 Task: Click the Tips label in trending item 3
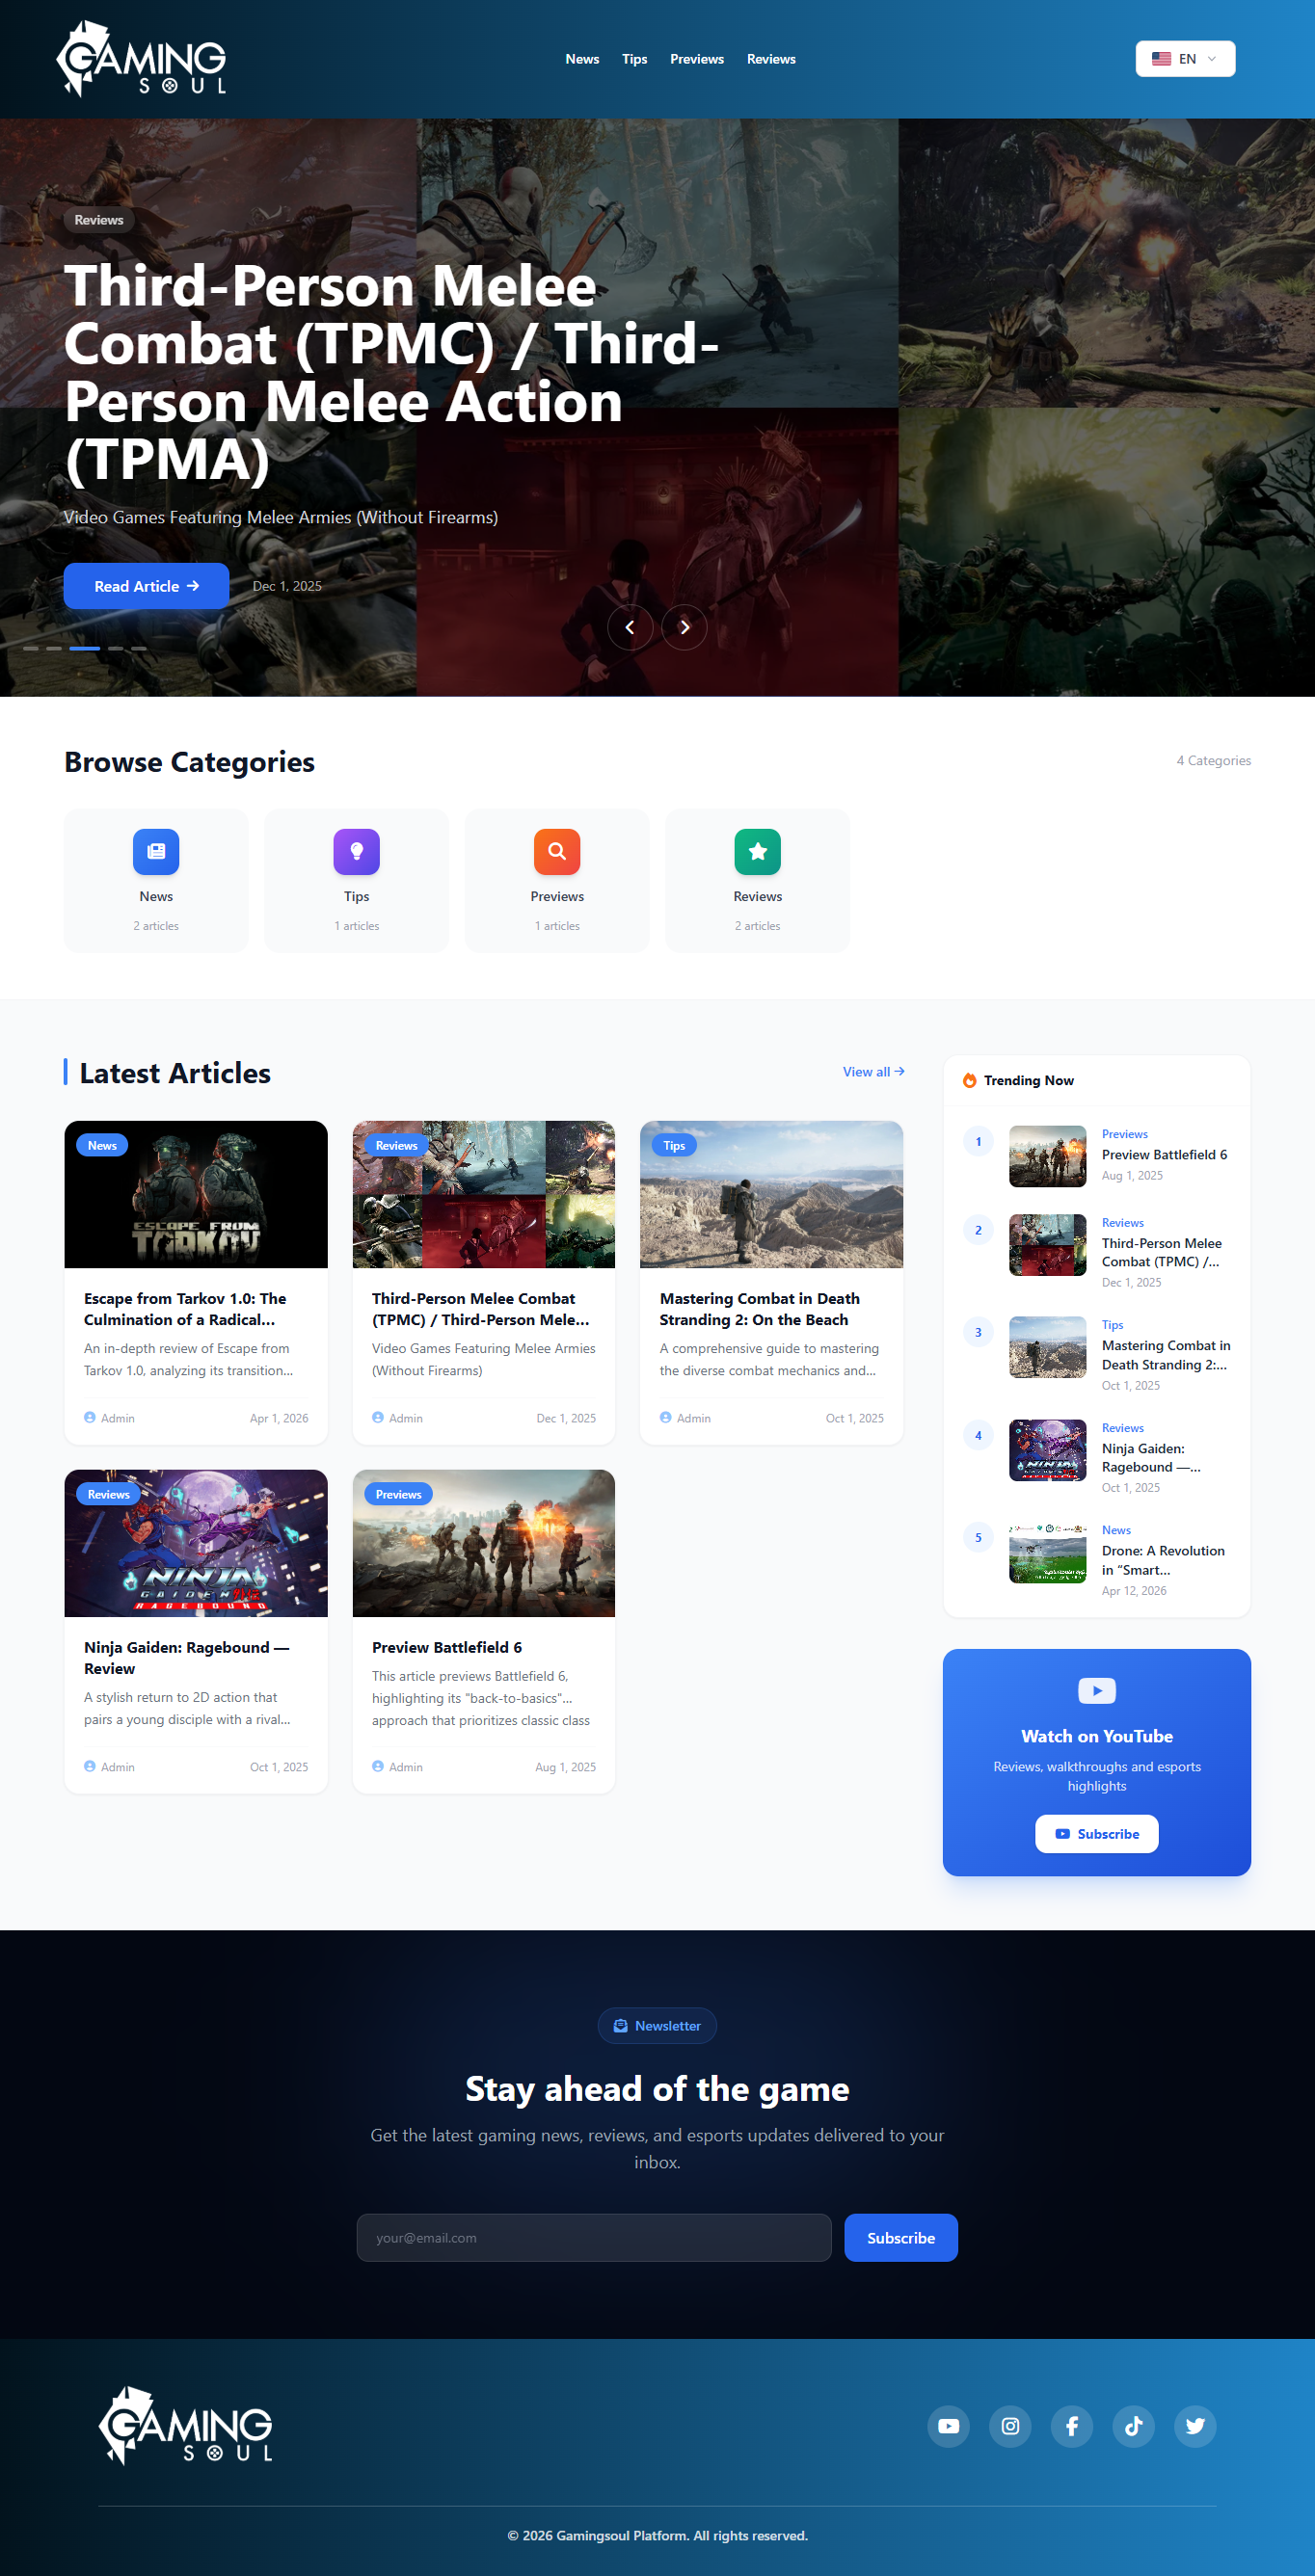pos(1112,1324)
